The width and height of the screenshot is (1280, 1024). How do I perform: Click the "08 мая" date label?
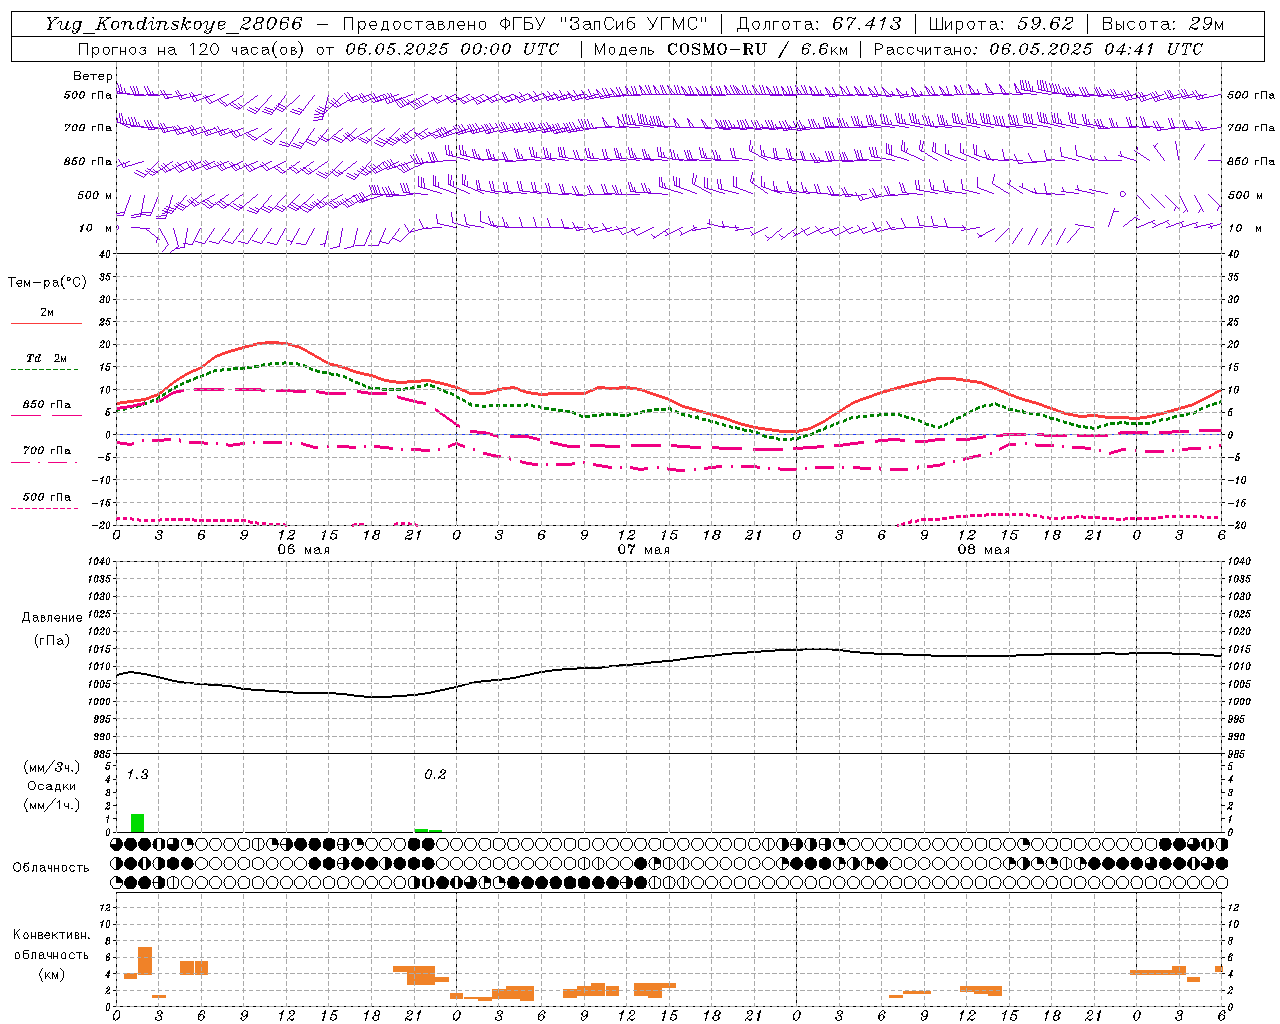pyautogui.click(x=983, y=550)
